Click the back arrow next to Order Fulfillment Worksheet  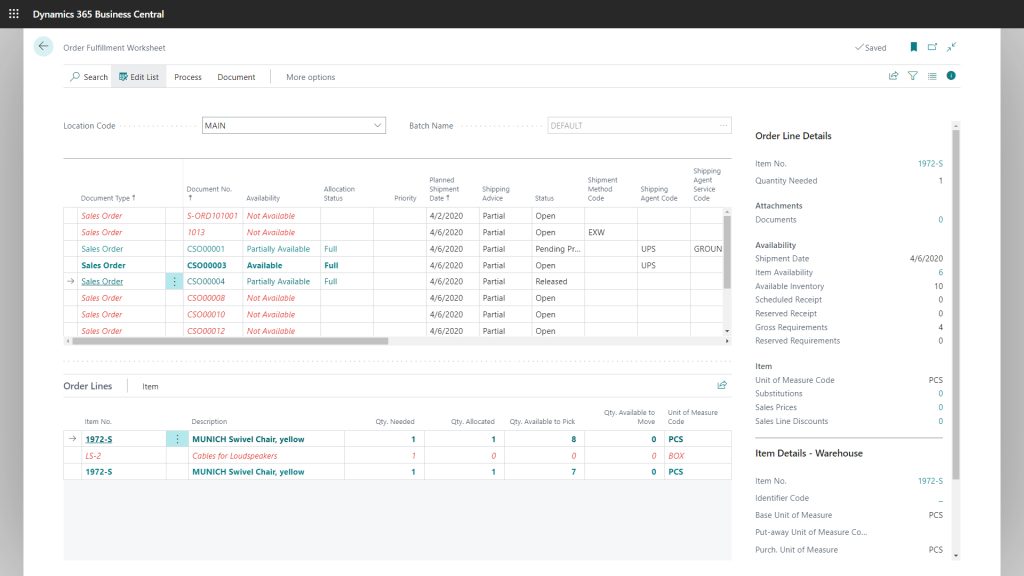pos(41,46)
